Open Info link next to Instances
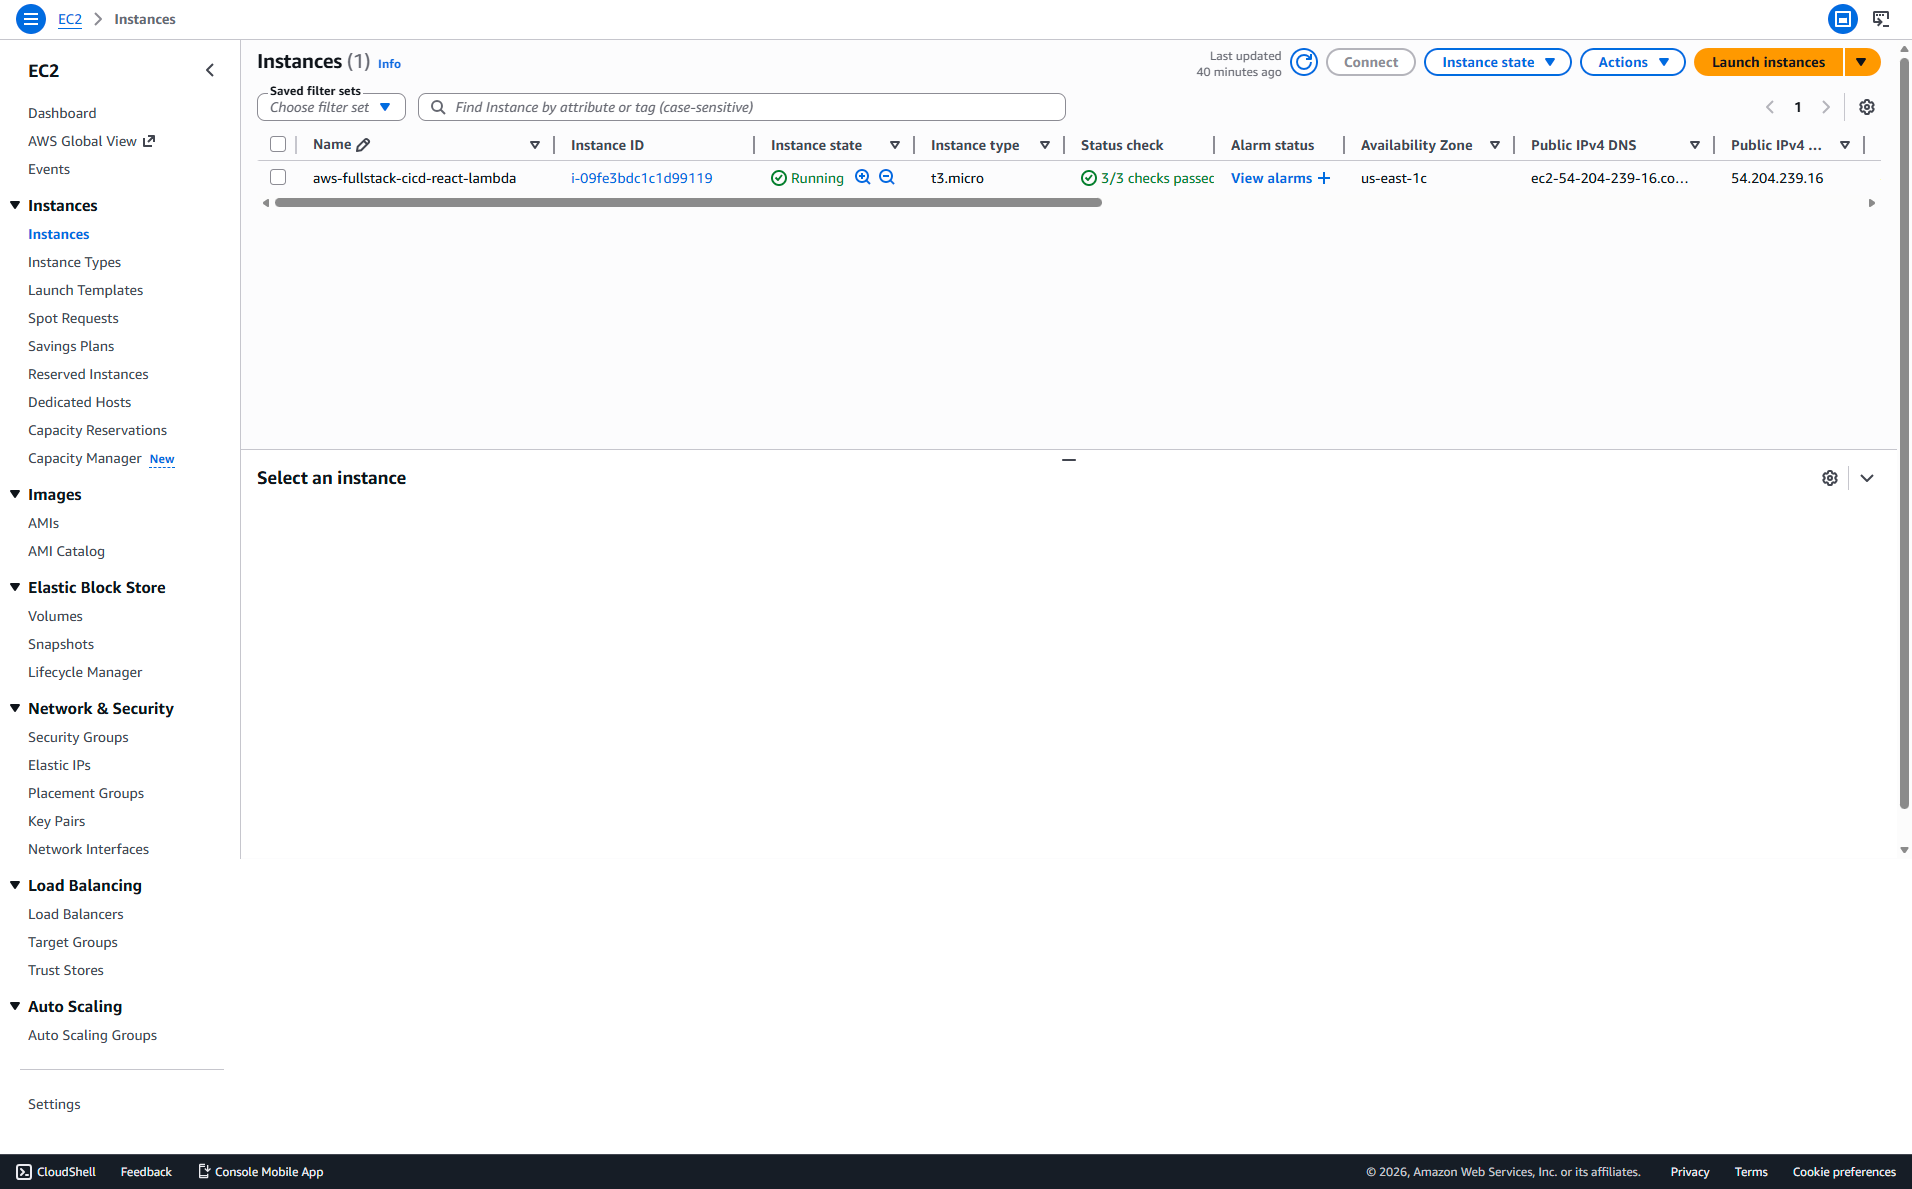Screen dimensions: 1912x1189 coord(389,64)
